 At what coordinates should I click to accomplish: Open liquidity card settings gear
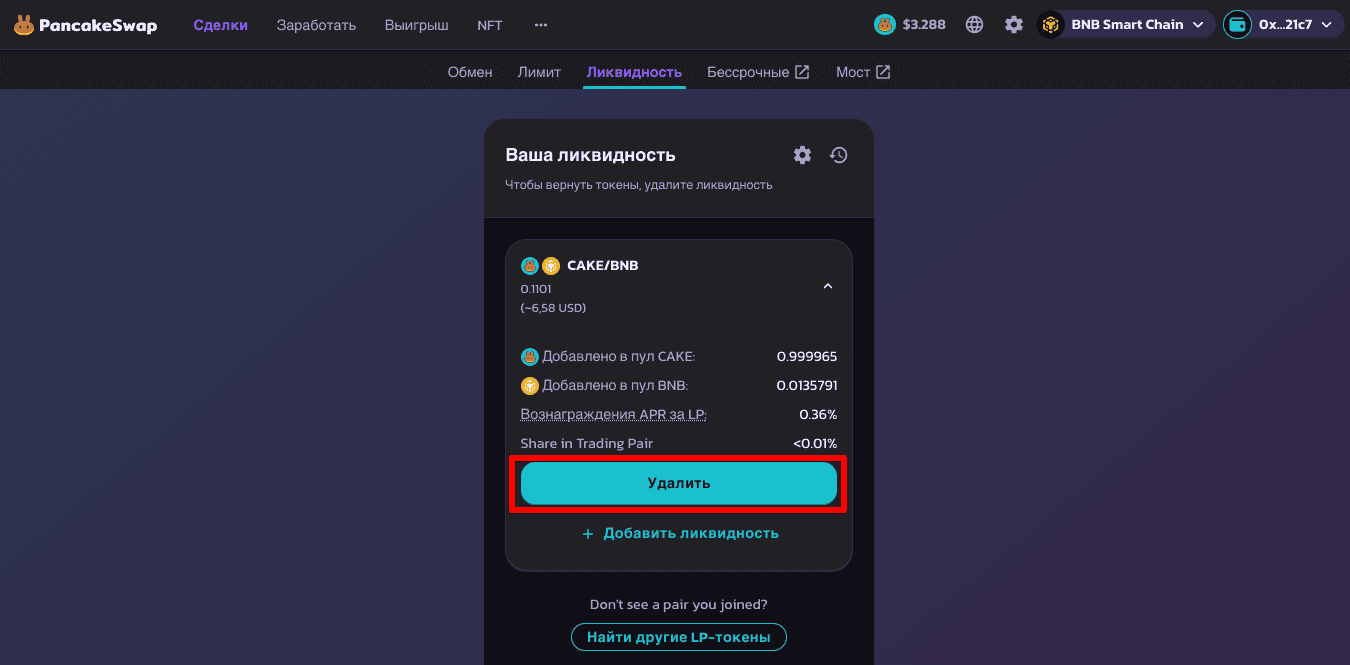coord(802,155)
